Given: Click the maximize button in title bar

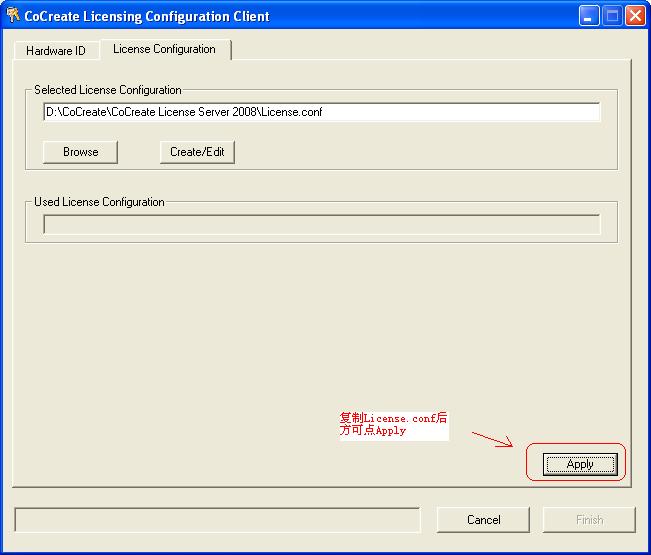Looking at the screenshot, I should point(612,16).
